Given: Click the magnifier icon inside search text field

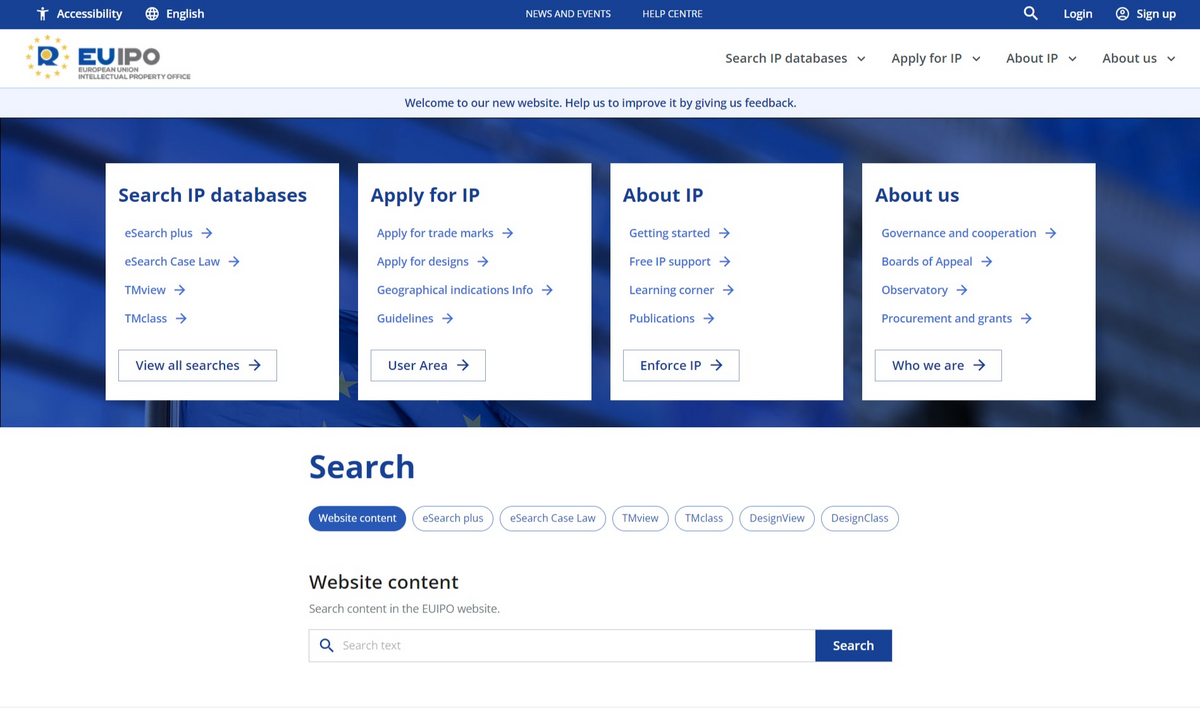Looking at the screenshot, I should coord(326,646).
